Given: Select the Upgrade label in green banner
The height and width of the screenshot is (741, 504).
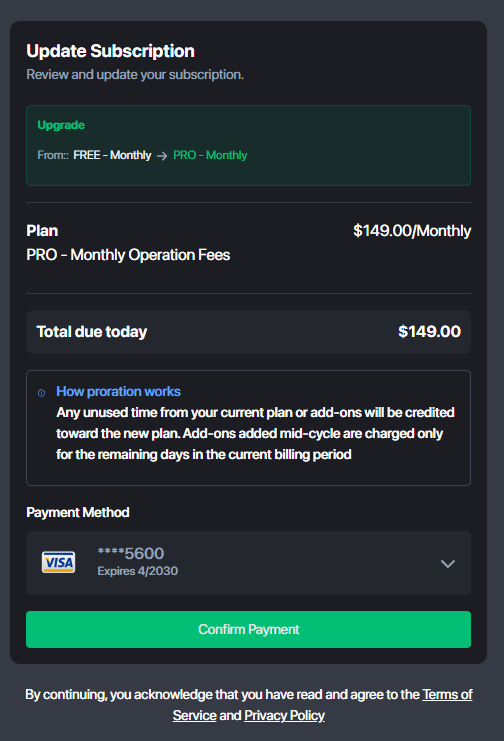Looking at the screenshot, I should [61, 125].
